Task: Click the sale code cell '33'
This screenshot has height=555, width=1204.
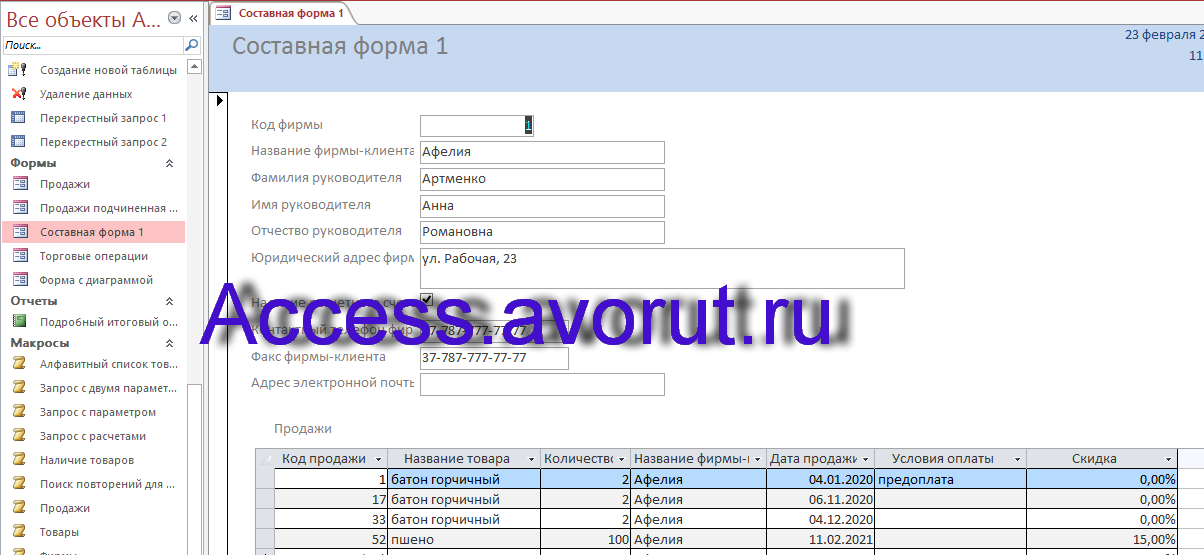Action: (x=331, y=519)
